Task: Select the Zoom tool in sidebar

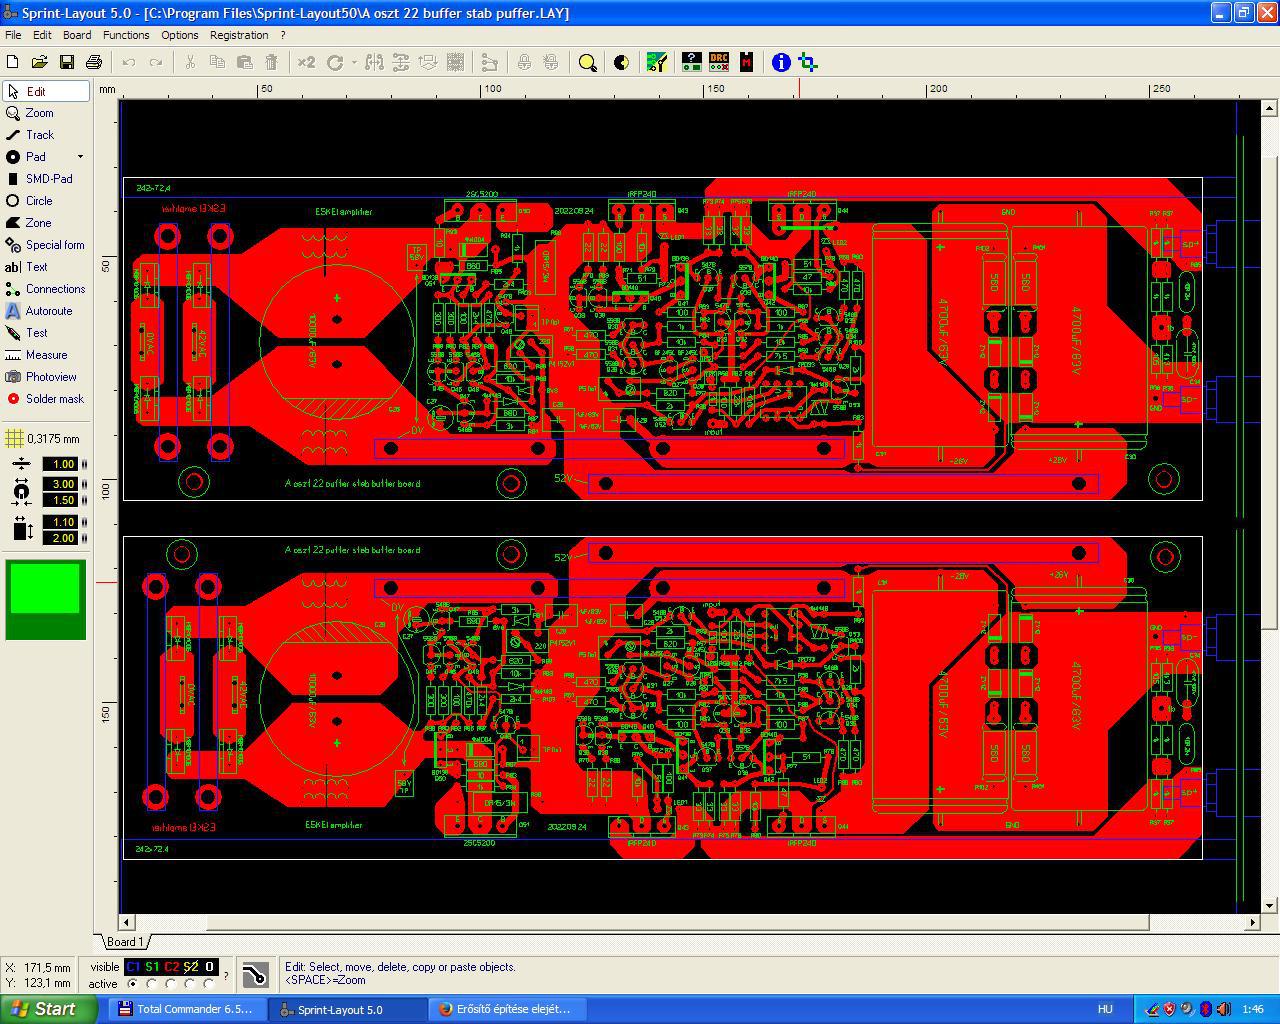Action: click(46, 113)
